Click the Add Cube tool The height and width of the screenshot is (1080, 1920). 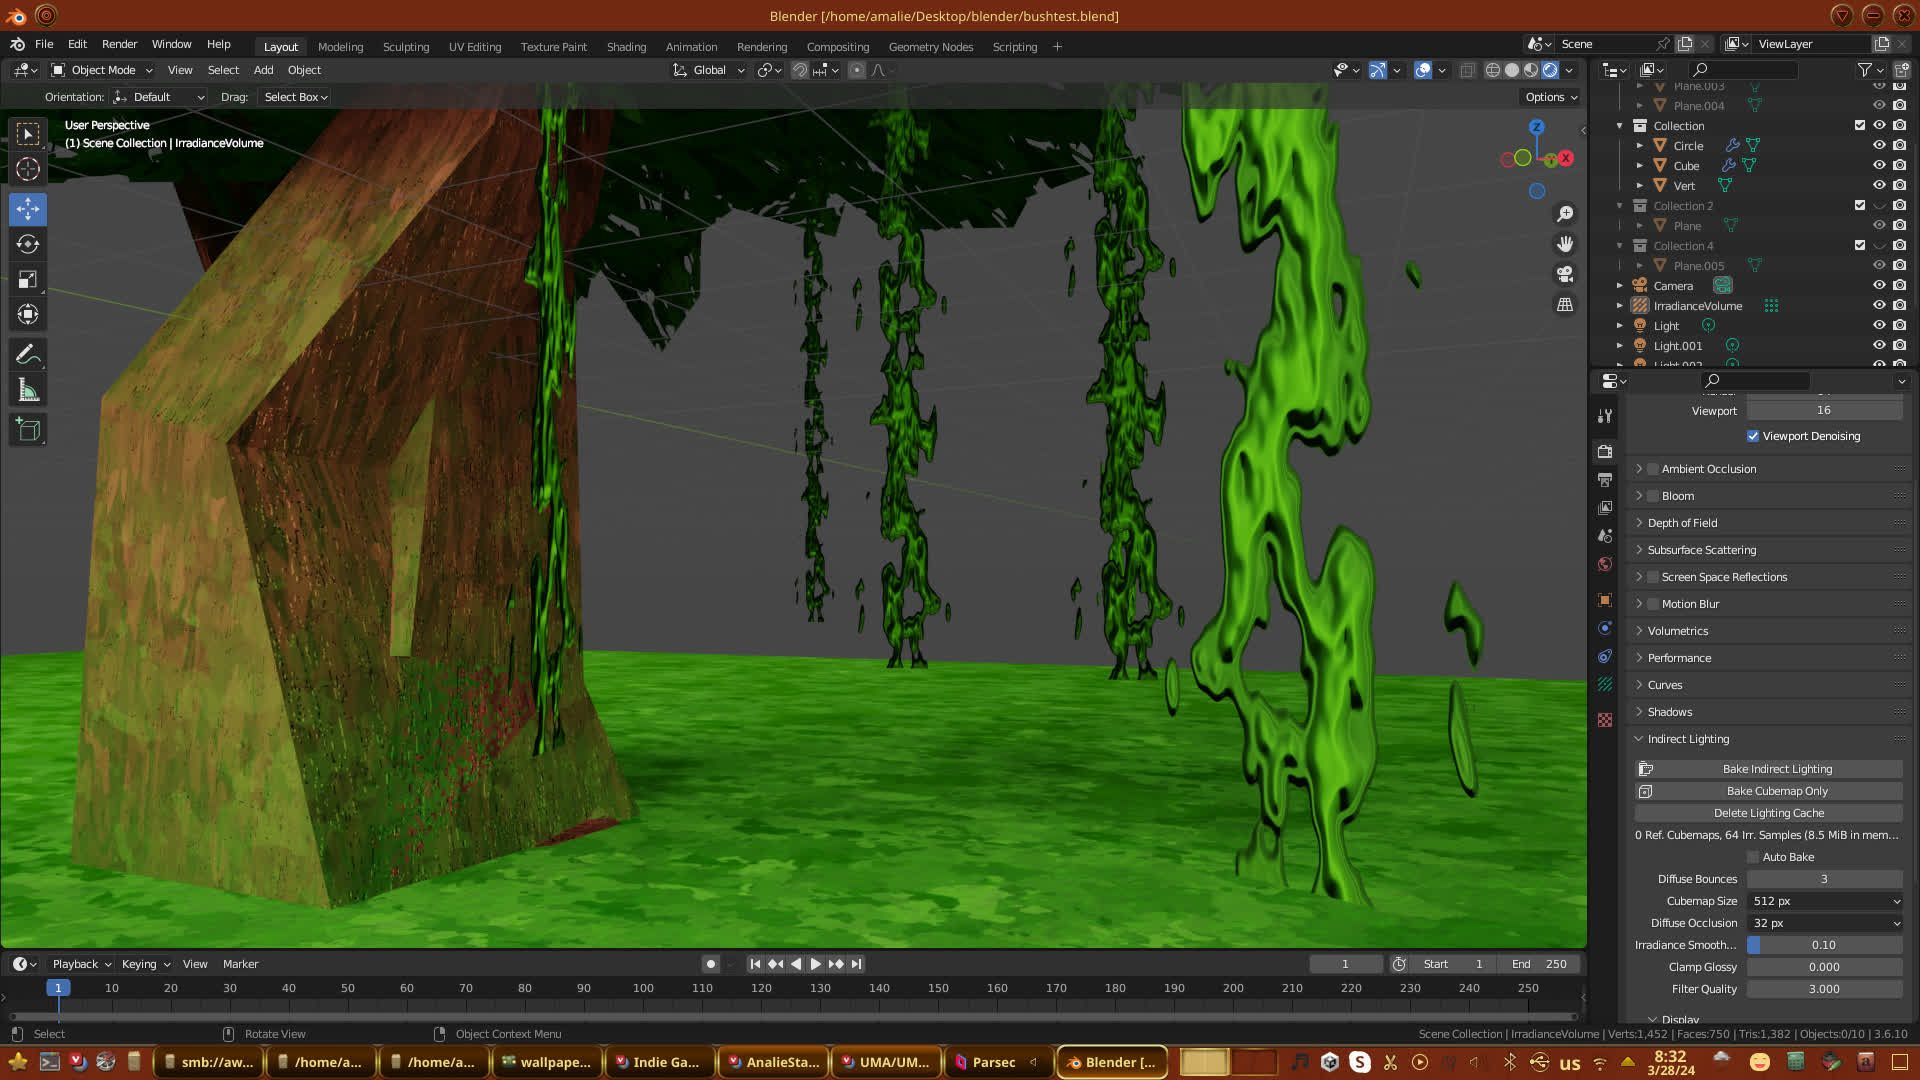tap(28, 430)
